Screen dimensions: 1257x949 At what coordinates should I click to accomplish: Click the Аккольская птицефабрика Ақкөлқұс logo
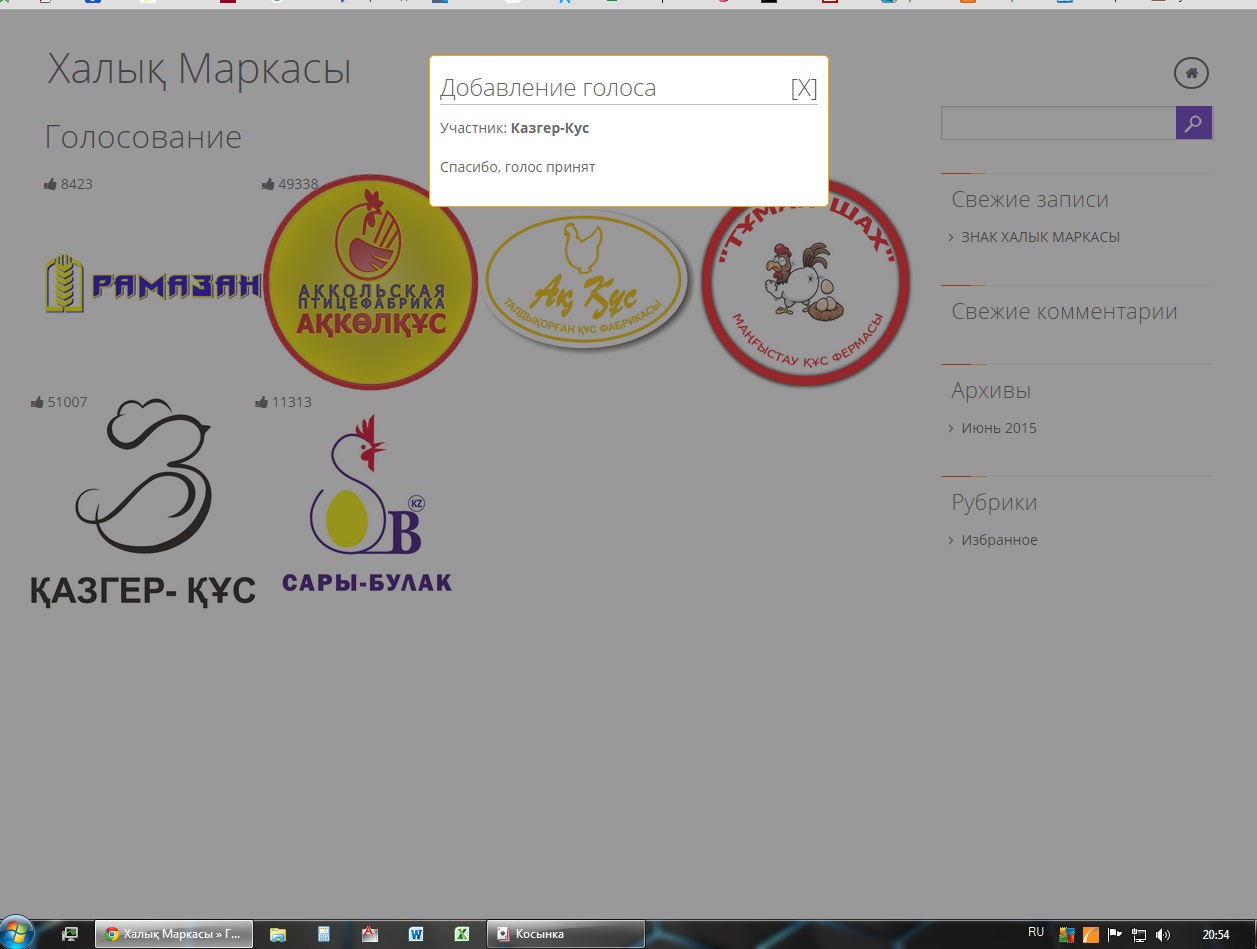click(x=371, y=282)
